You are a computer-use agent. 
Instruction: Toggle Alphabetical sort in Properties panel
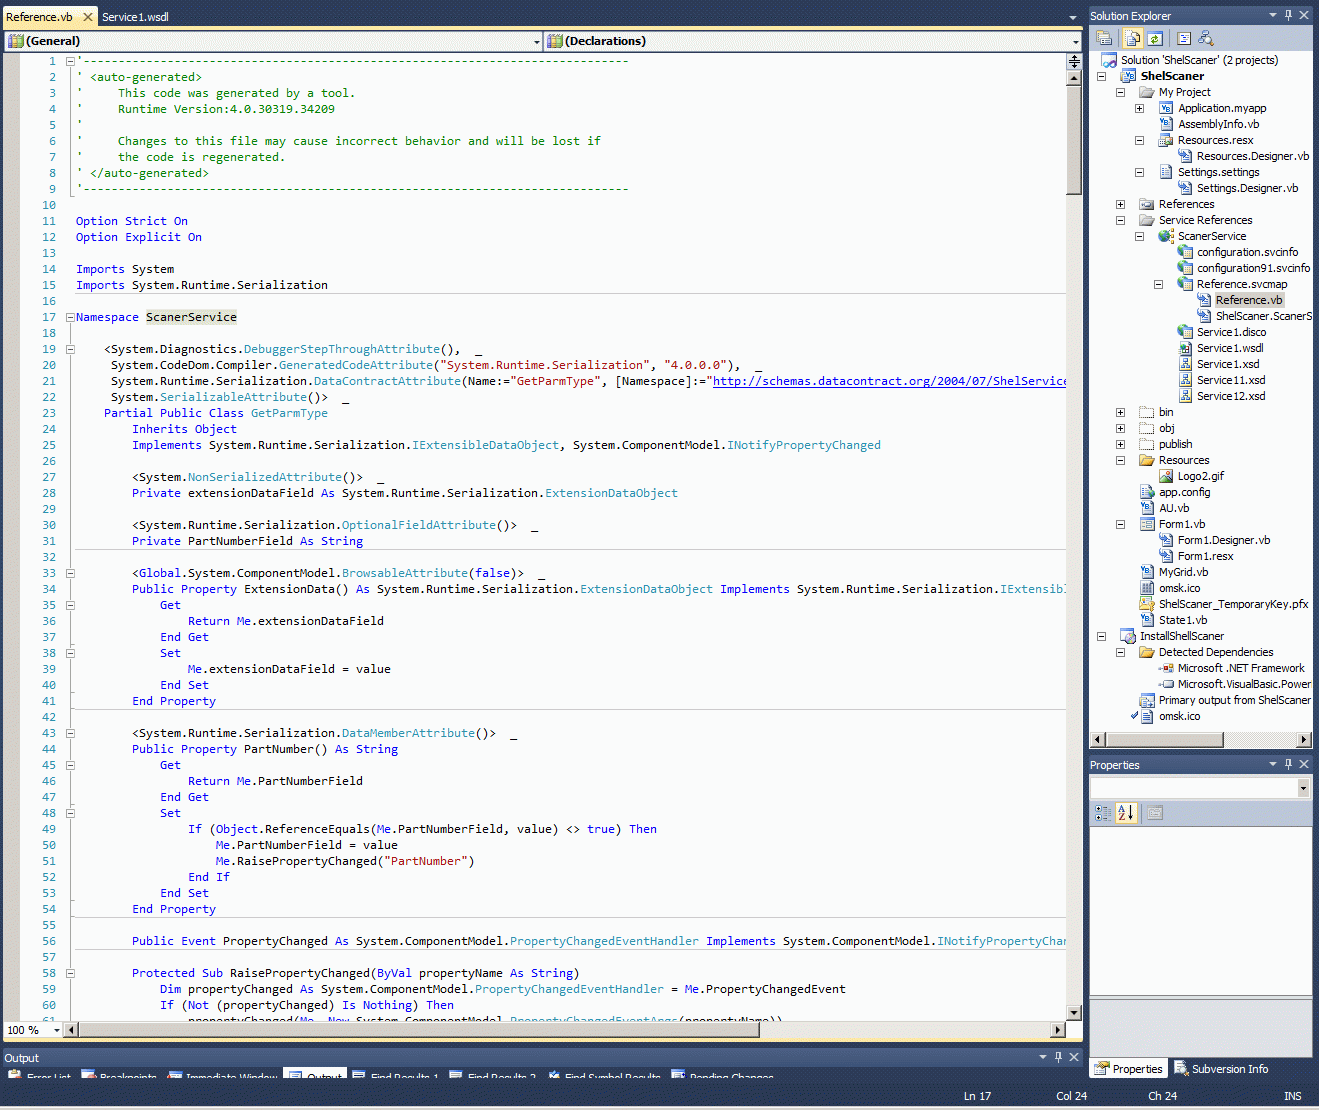click(1126, 813)
